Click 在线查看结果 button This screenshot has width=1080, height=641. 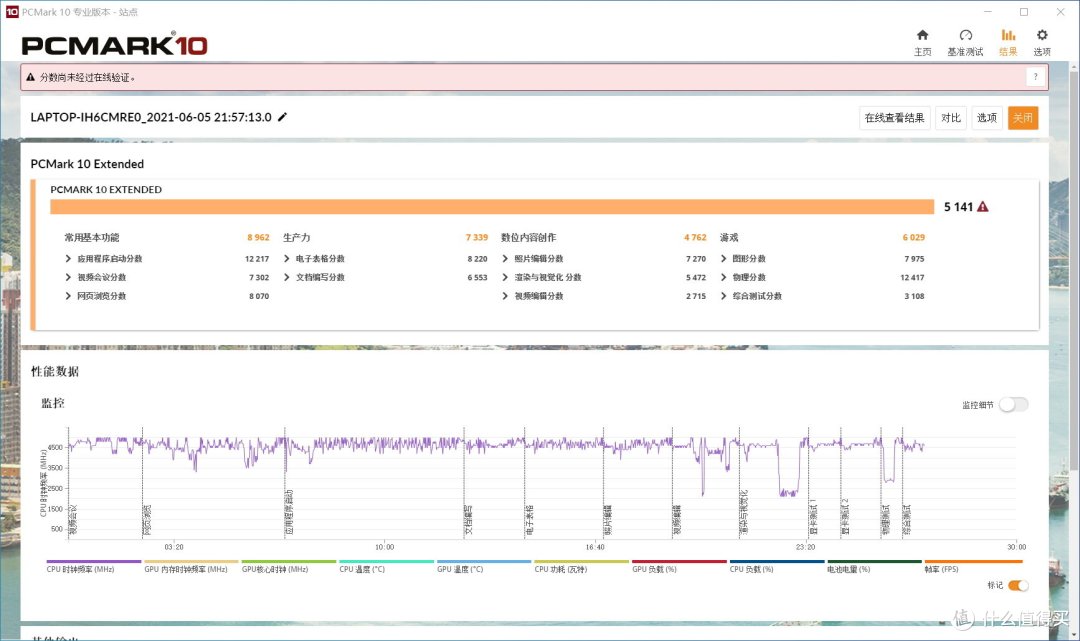click(x=895, y=118)
